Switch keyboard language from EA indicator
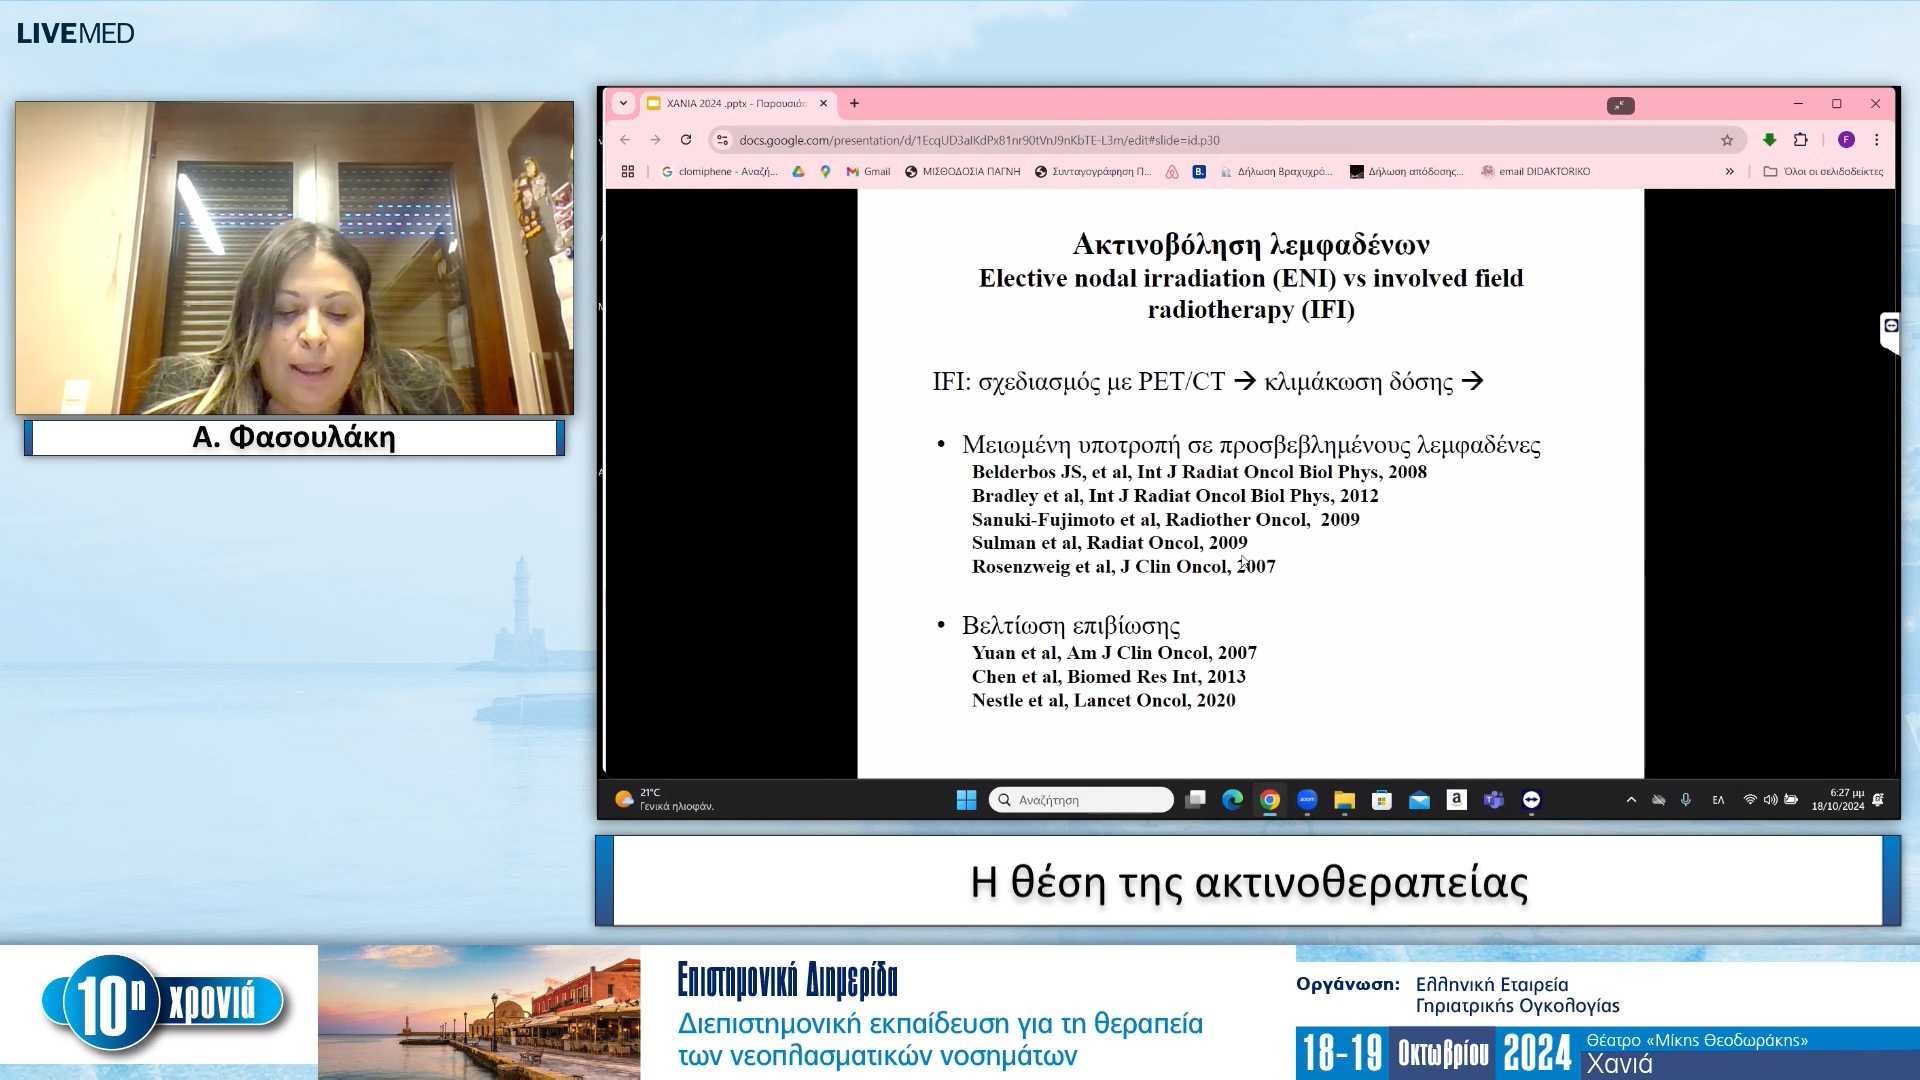Viewport: 1920px width, 1080px height. [x=1718, y=800]
